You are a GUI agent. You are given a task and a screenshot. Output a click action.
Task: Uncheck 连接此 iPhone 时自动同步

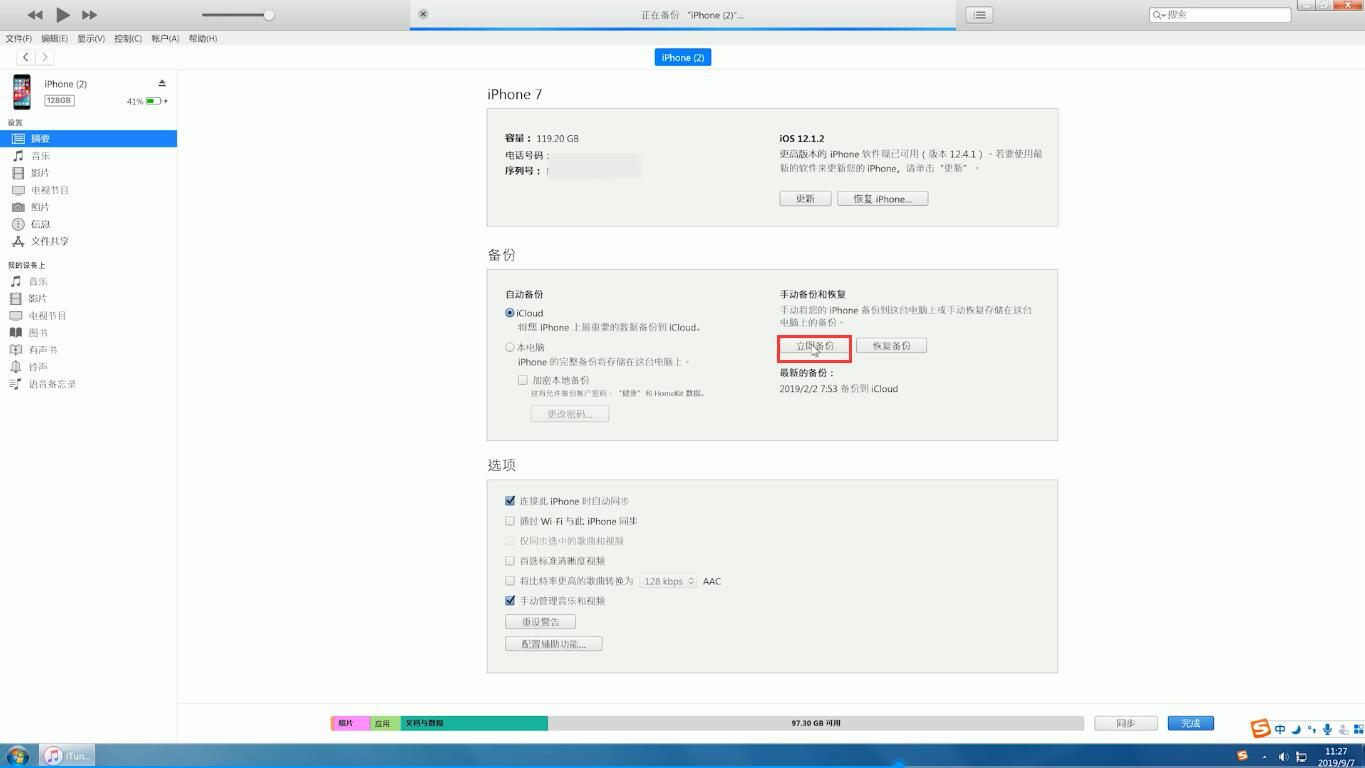coord(510,501)
